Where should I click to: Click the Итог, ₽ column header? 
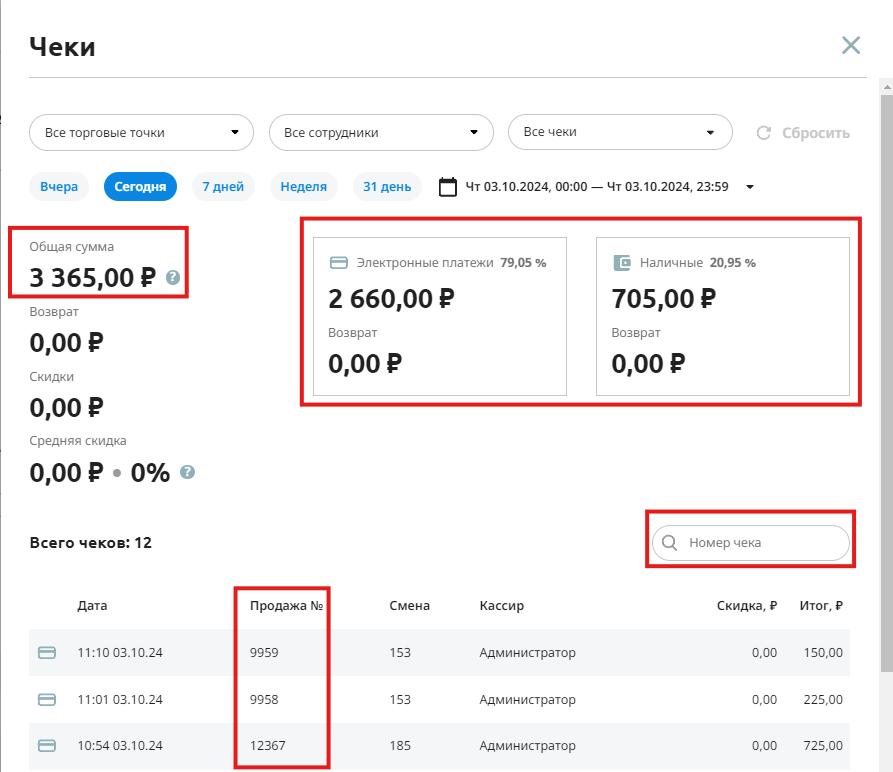click(821, 605)
